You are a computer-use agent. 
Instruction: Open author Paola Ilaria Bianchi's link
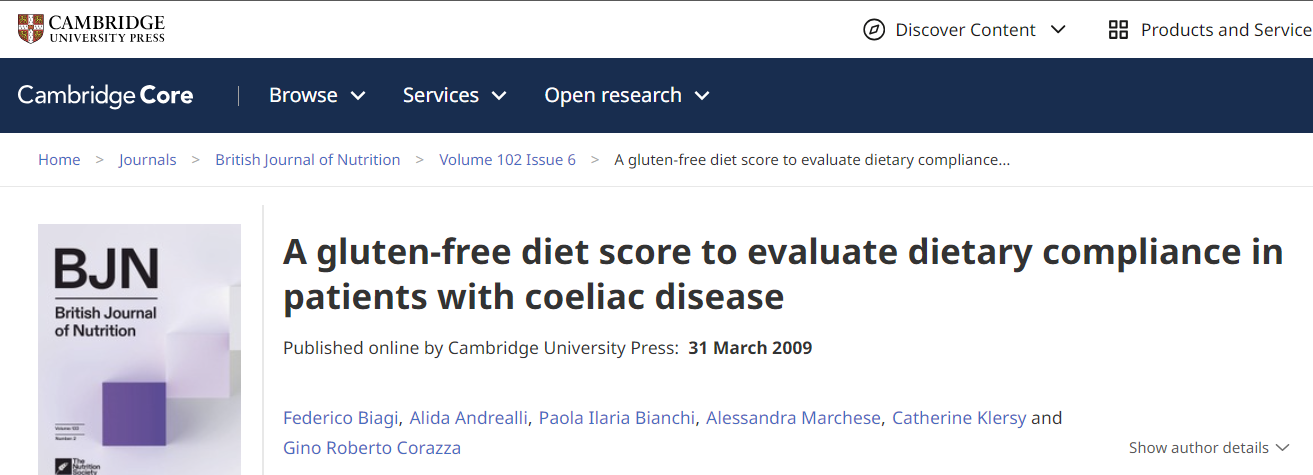click(x=616, y=418)
